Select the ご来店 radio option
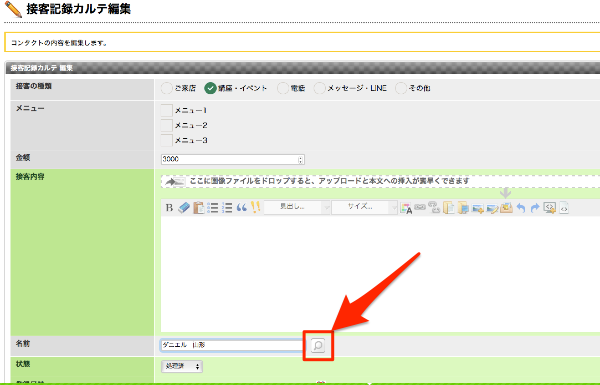 click(166, 88)
